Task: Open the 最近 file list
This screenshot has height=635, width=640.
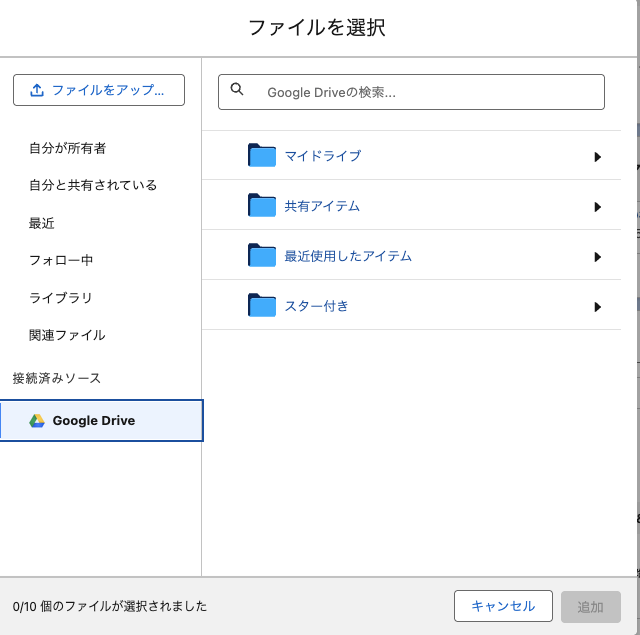Action: coord(42,223)
